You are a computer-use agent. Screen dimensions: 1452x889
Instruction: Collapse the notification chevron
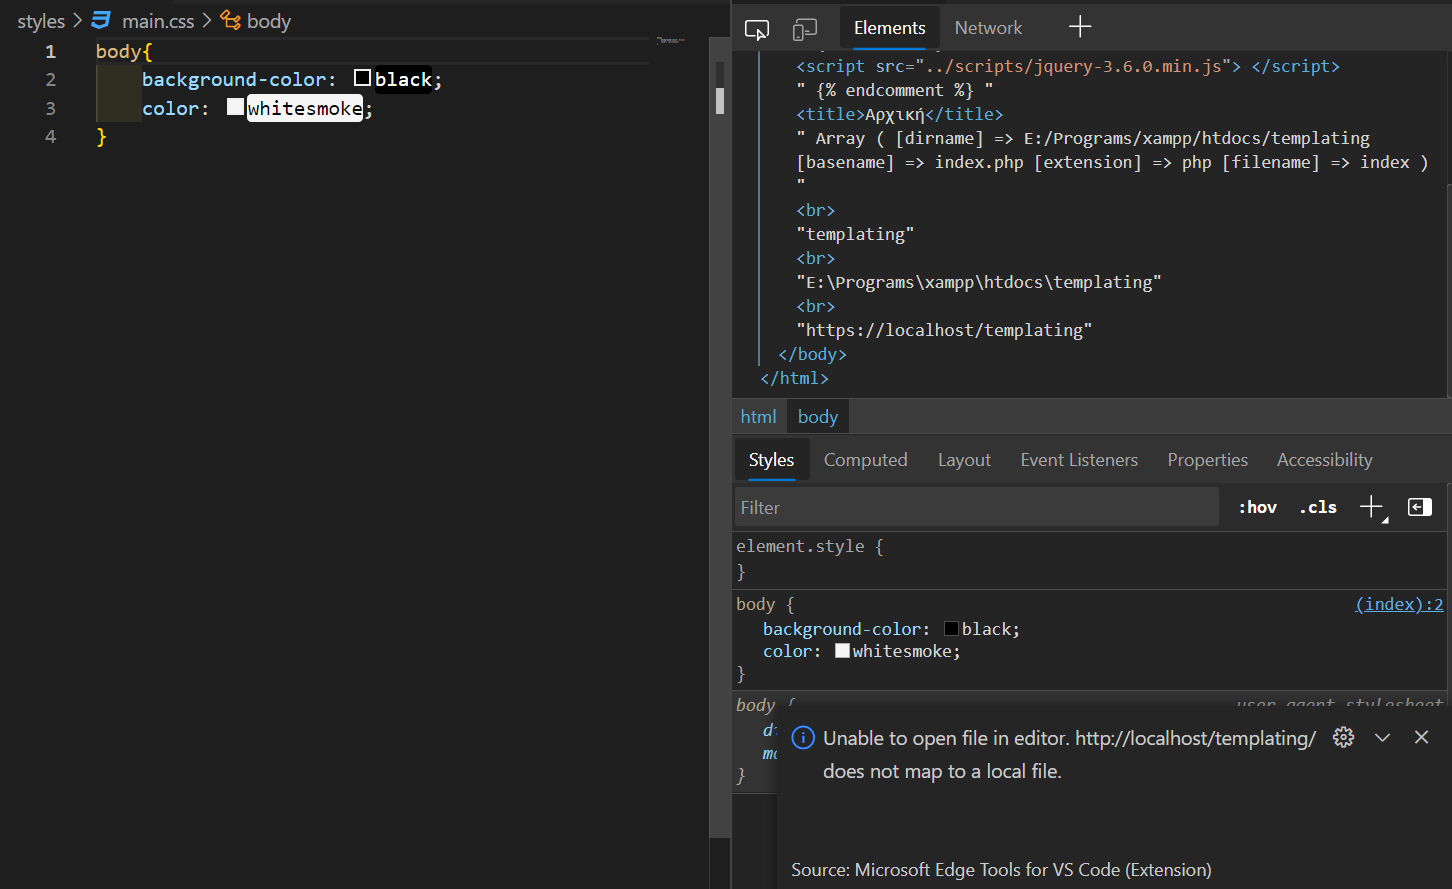pos(1383,737)
